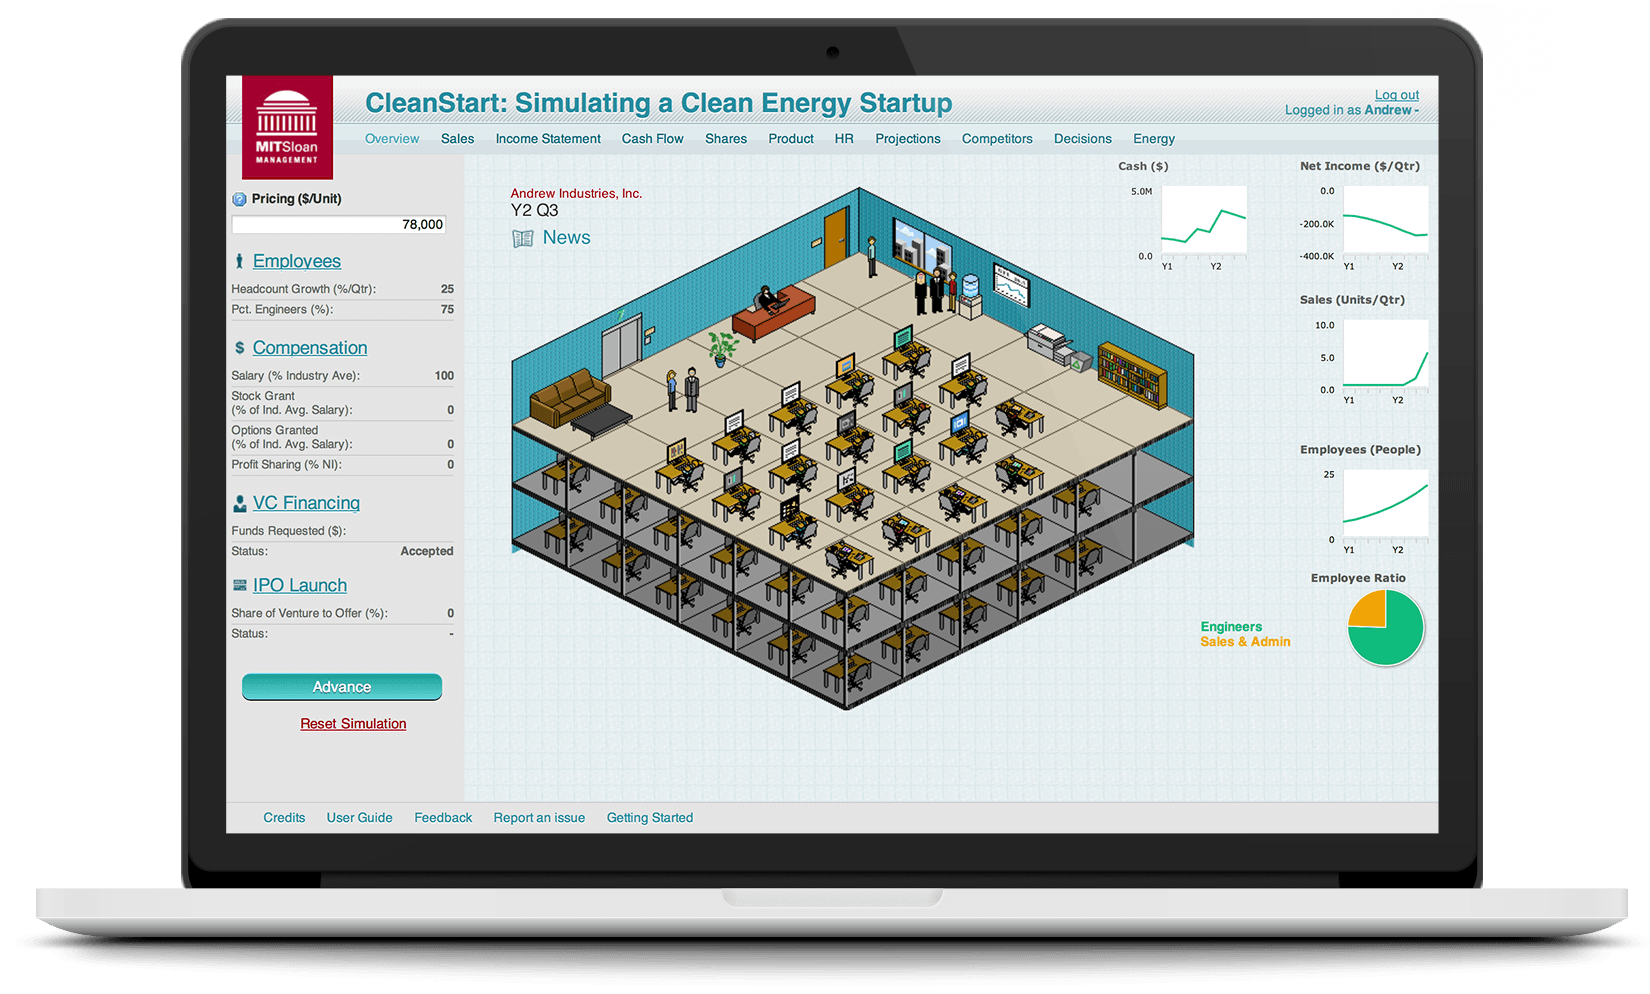1650x994 pixels.
Task: Click the Advance button
Action: tap(342, 687)
